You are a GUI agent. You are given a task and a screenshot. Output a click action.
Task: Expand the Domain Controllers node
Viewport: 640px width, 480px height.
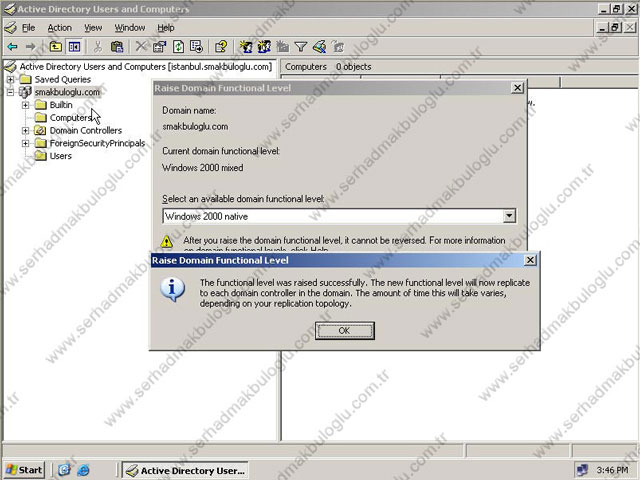pos(26,131)
